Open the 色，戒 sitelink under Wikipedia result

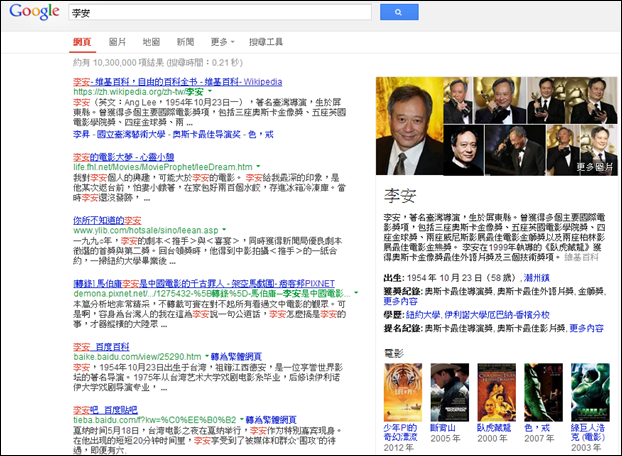(x=261, y=134)
